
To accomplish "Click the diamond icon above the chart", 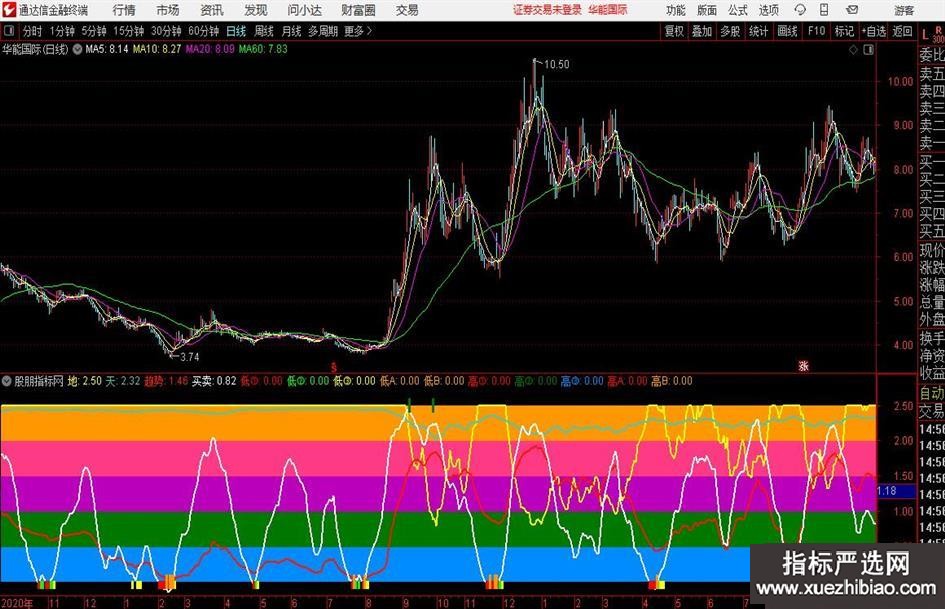I will tap(853, 50).
